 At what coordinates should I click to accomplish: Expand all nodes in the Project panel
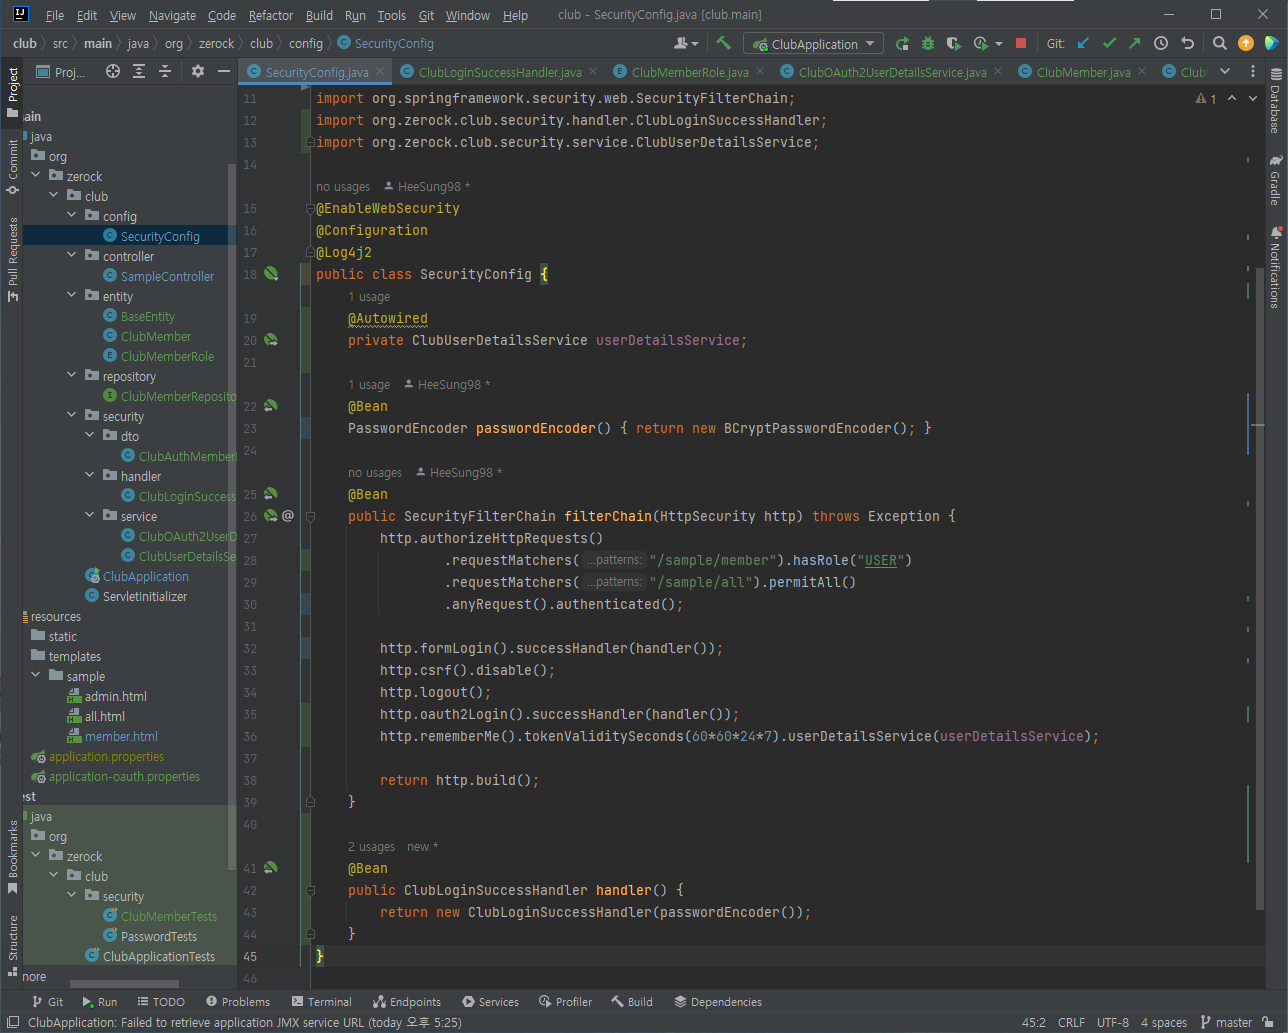point(139,71)
